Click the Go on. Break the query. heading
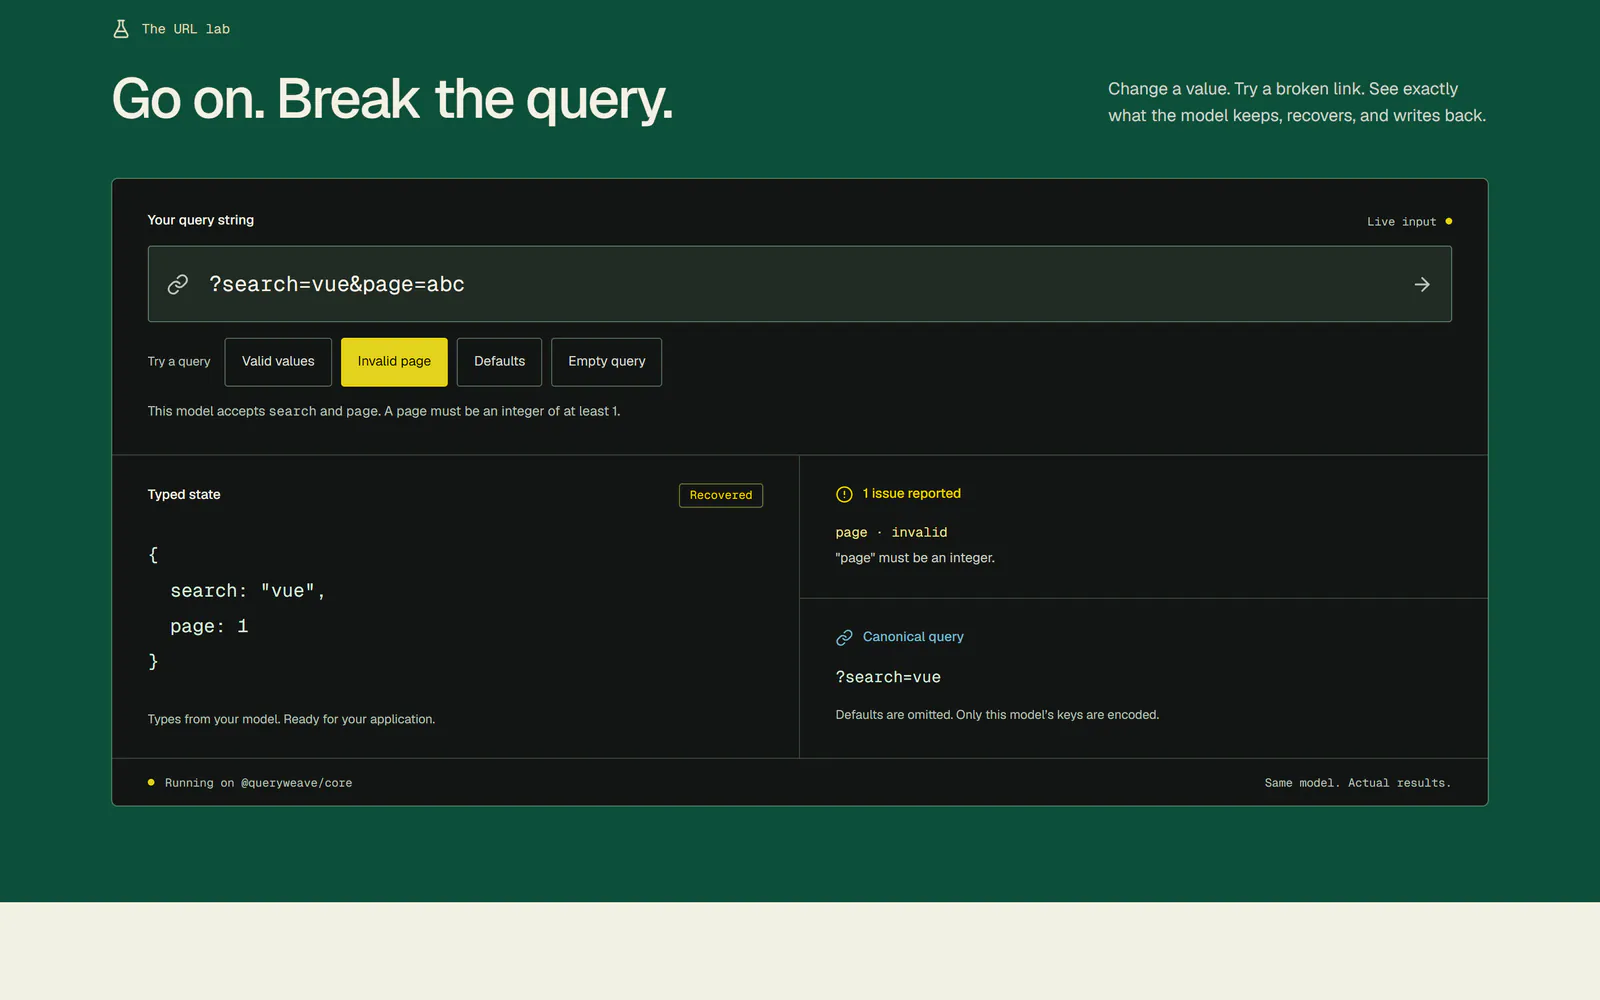1600x1000 pixels. pos(392,99)
